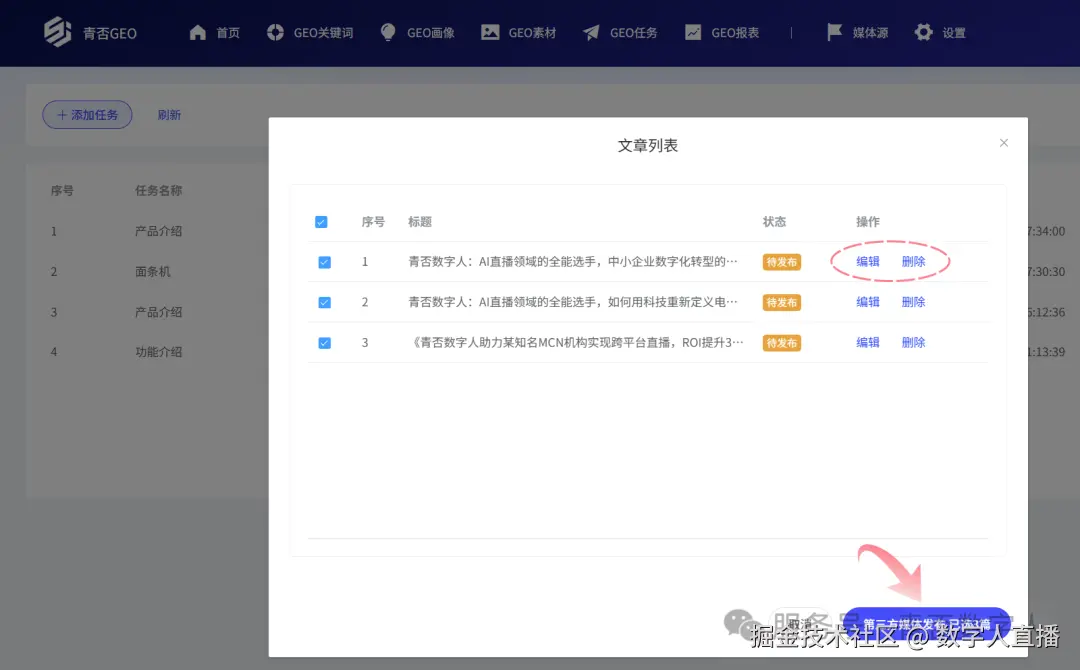Image resolution: width=1080 pixels, height=670 pixels.
Task: Uncheck the checkbox for article 2
Action: 324,302
